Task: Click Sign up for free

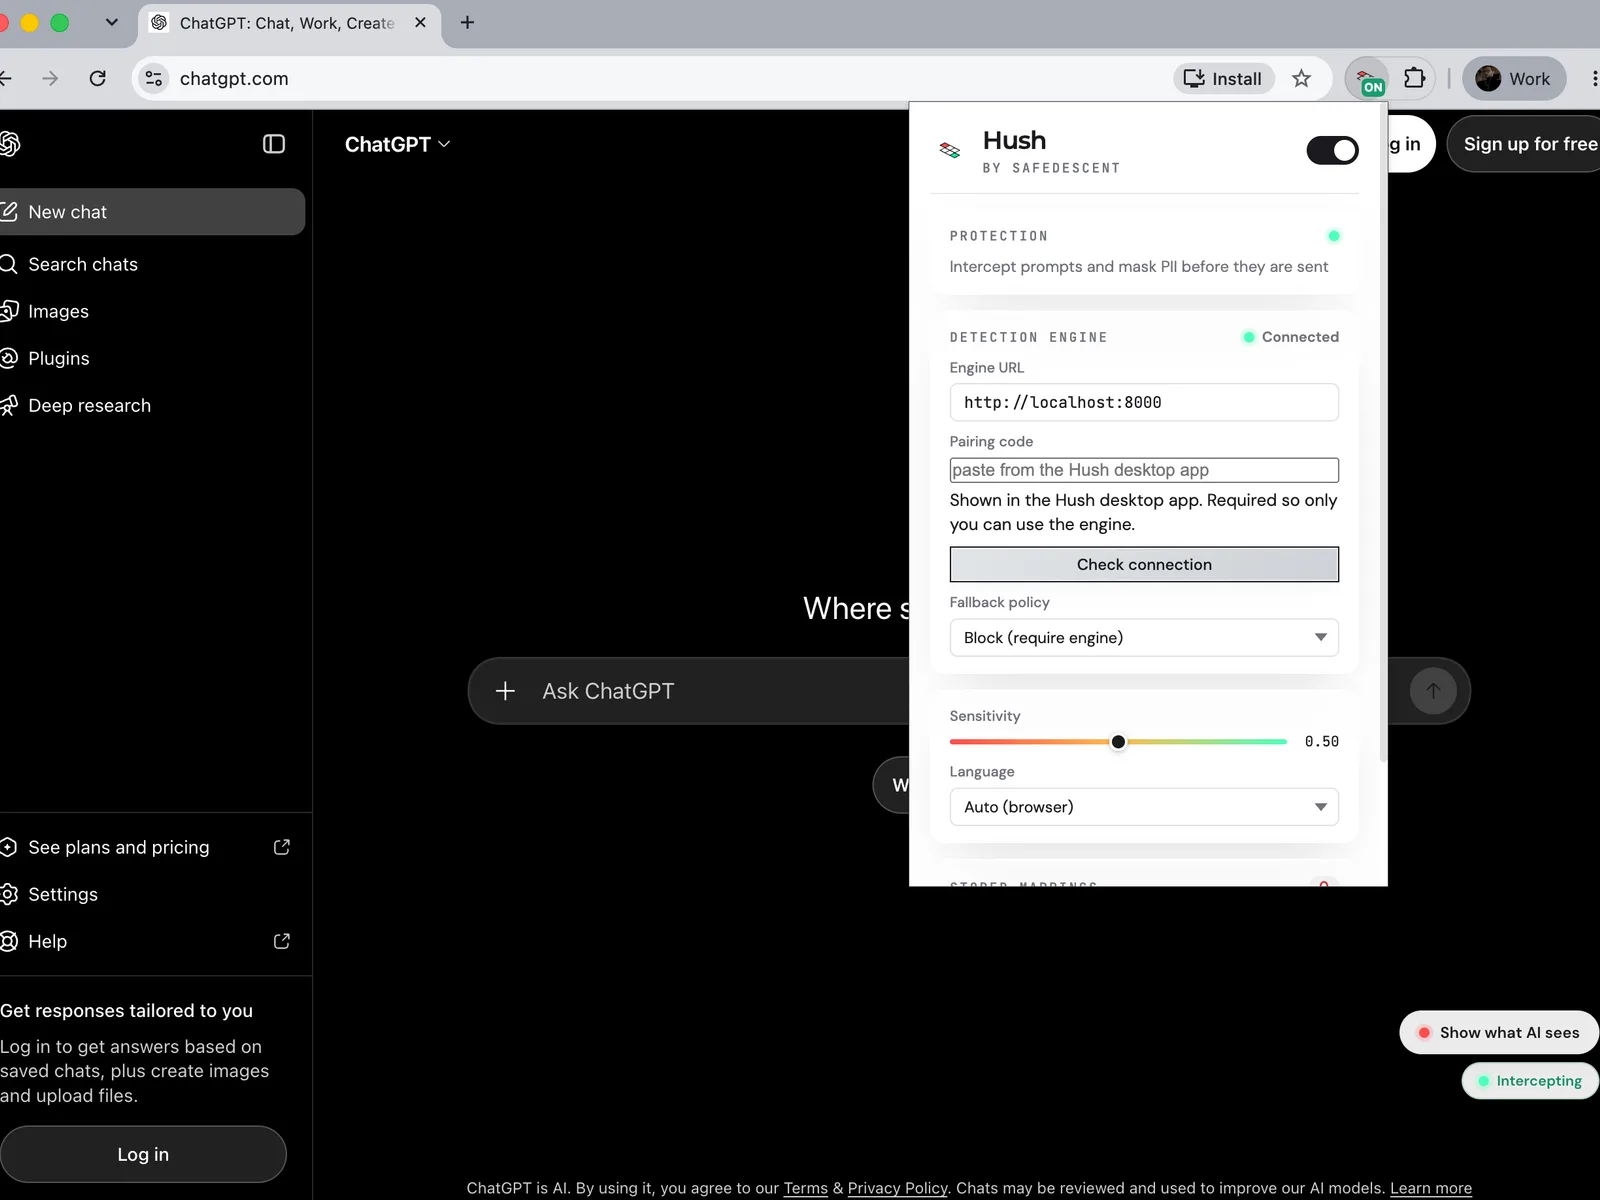Action: tap(1525, 144)
